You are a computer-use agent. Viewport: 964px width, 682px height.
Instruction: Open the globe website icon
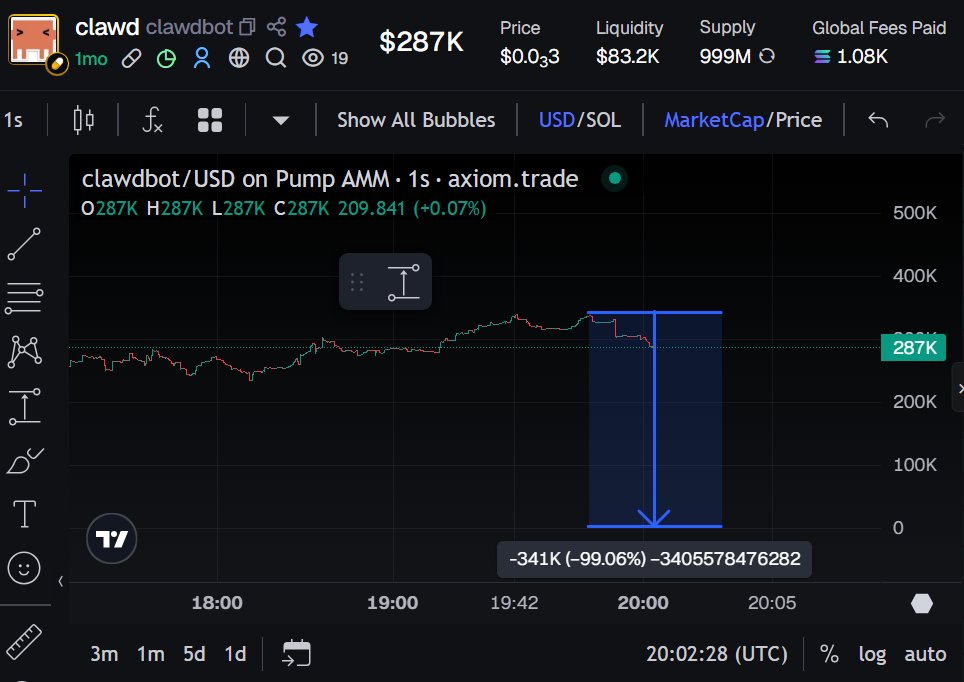click(x=239, y=58)
